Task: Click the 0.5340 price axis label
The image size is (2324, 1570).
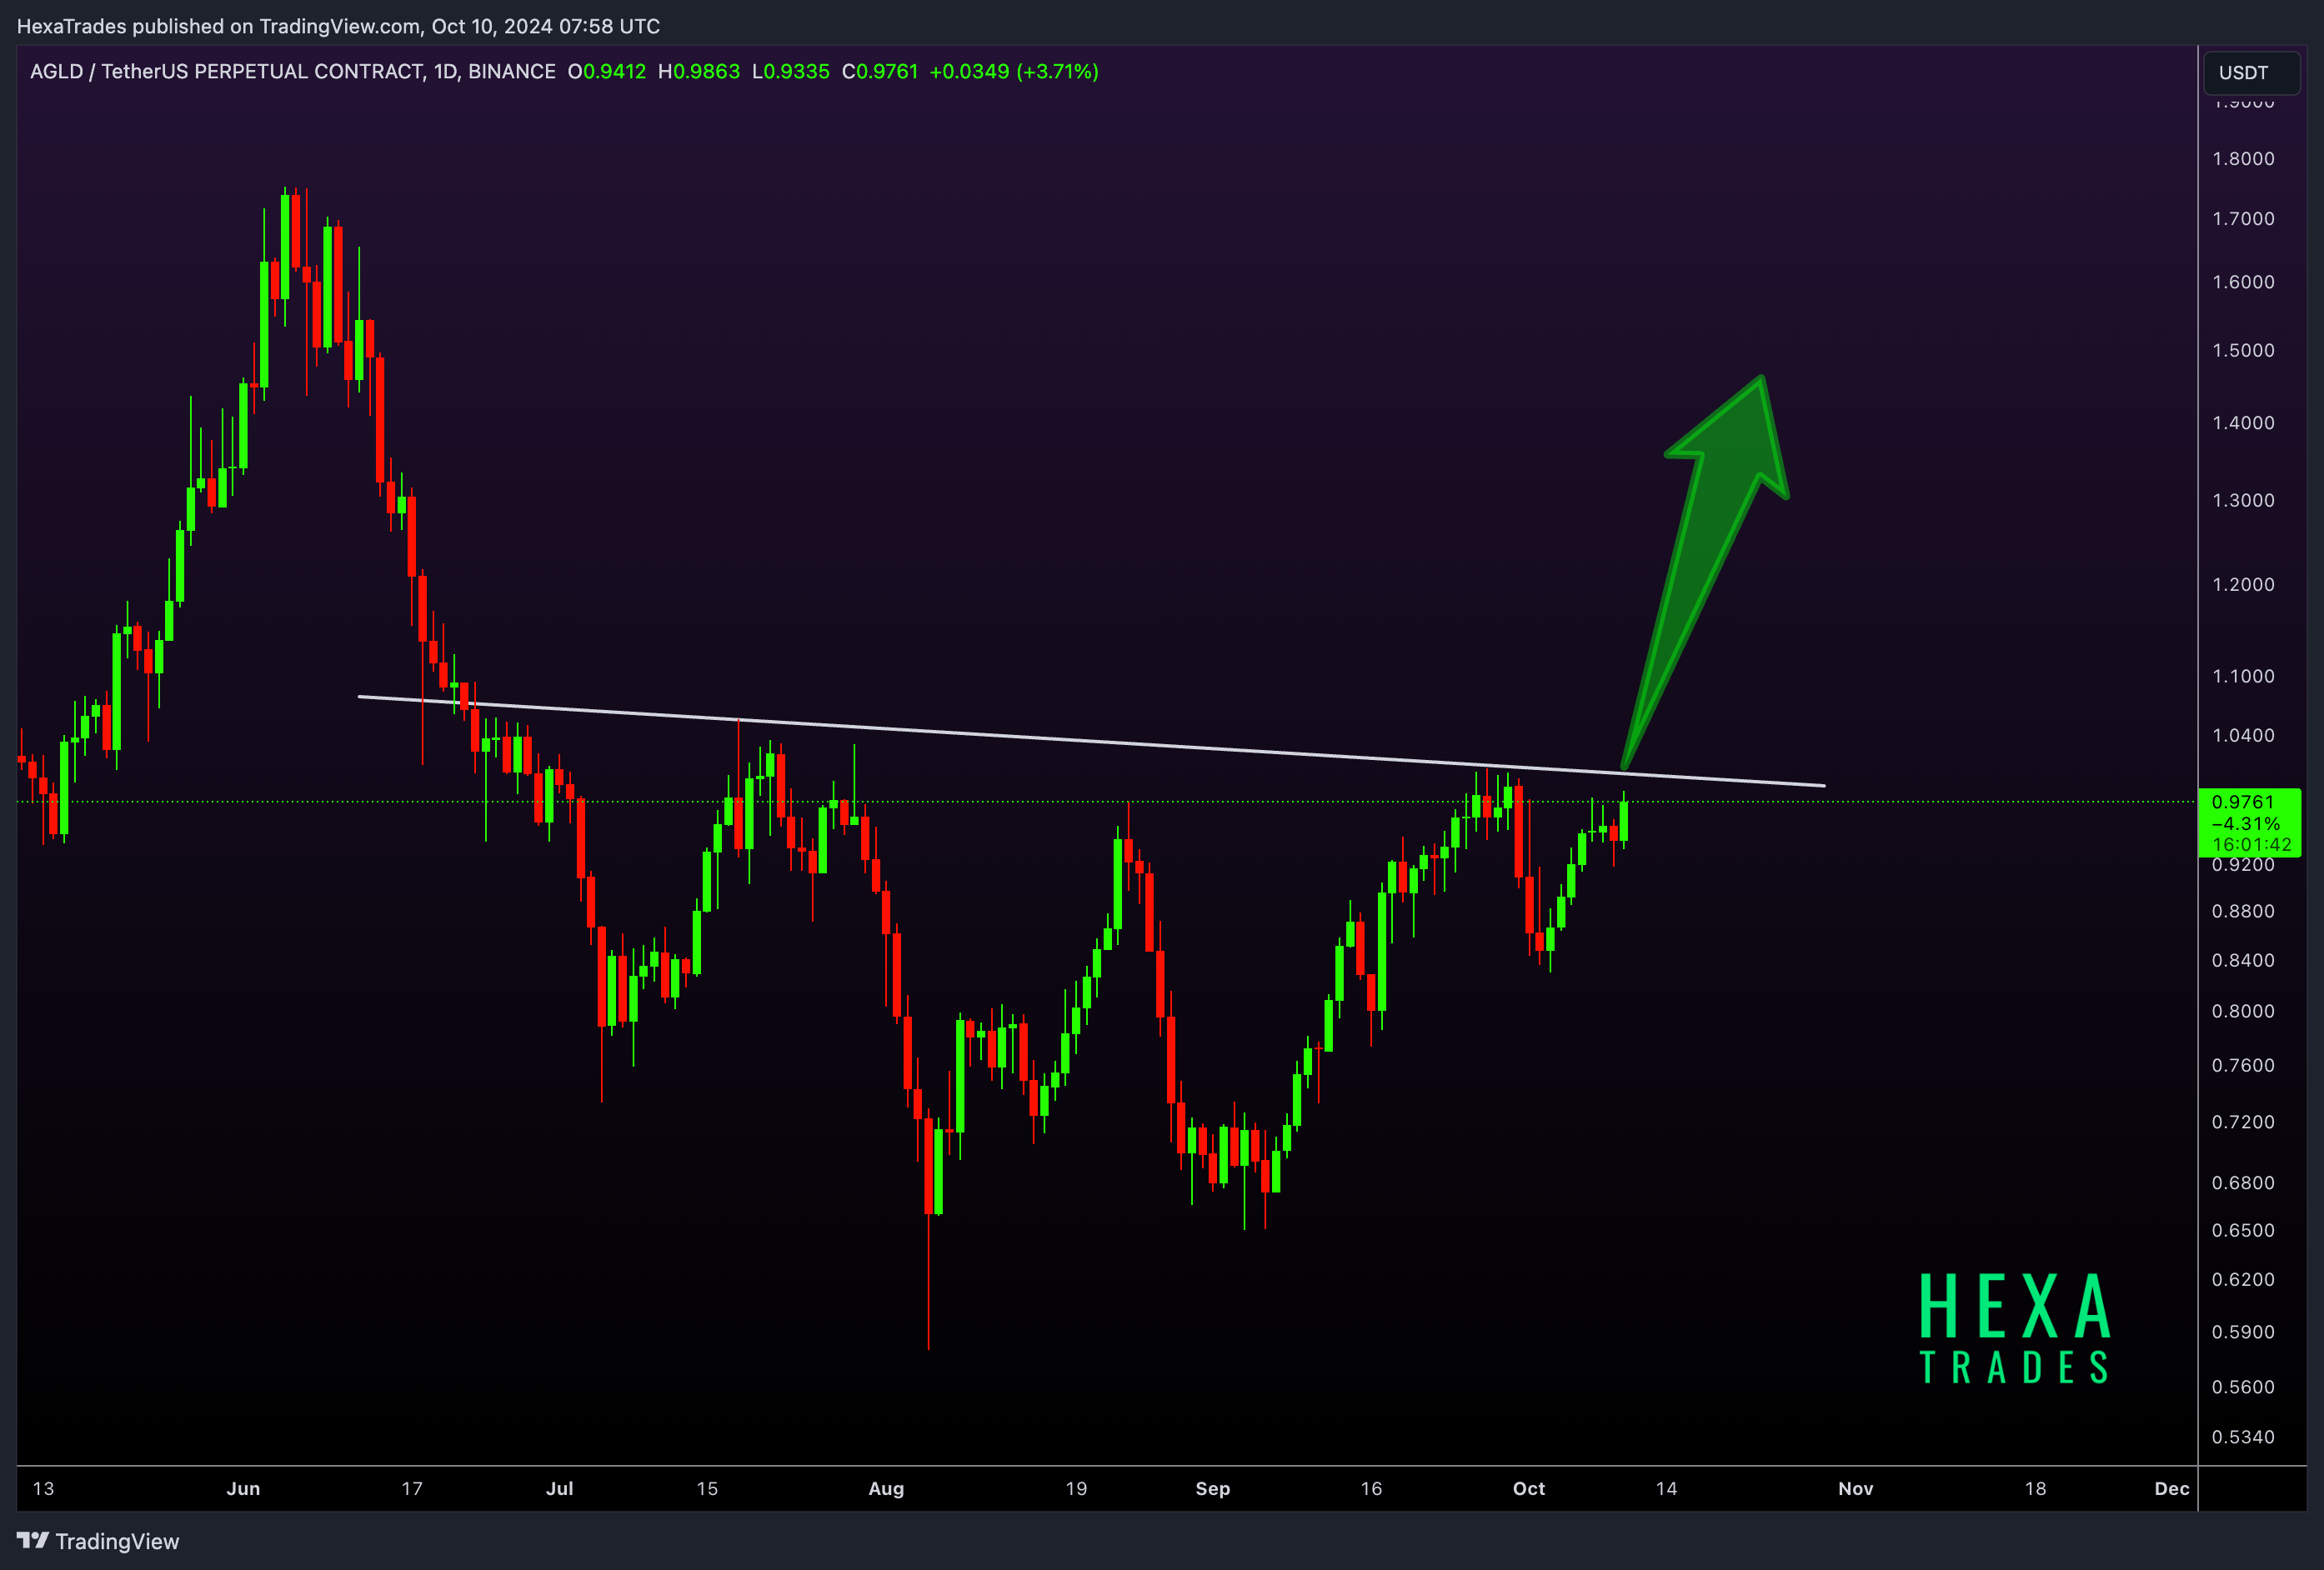Action: tap(2243, 1437)
